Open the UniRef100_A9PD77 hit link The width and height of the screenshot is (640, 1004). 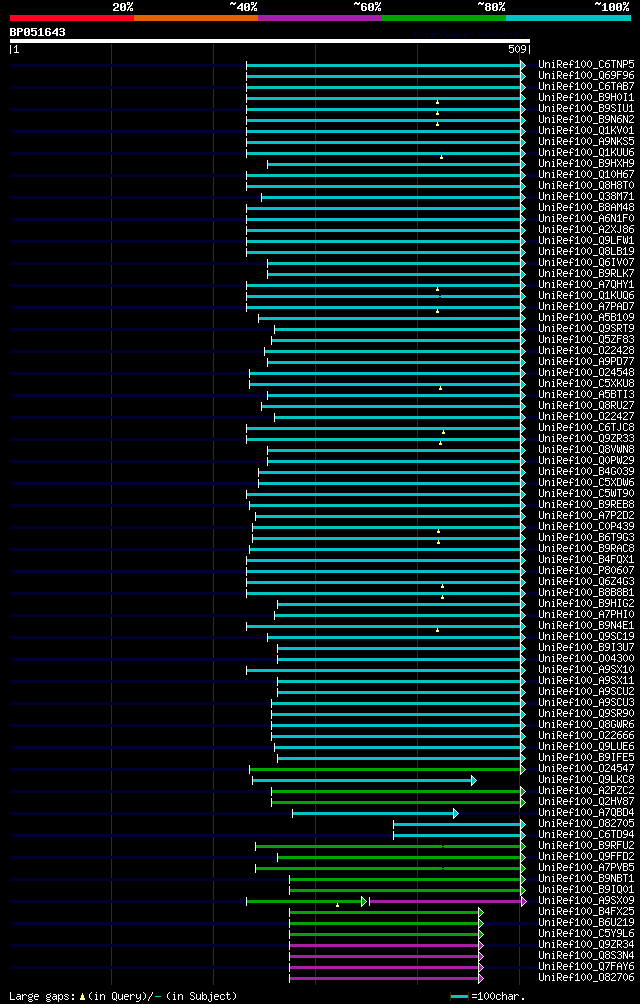tap(586, 362)
